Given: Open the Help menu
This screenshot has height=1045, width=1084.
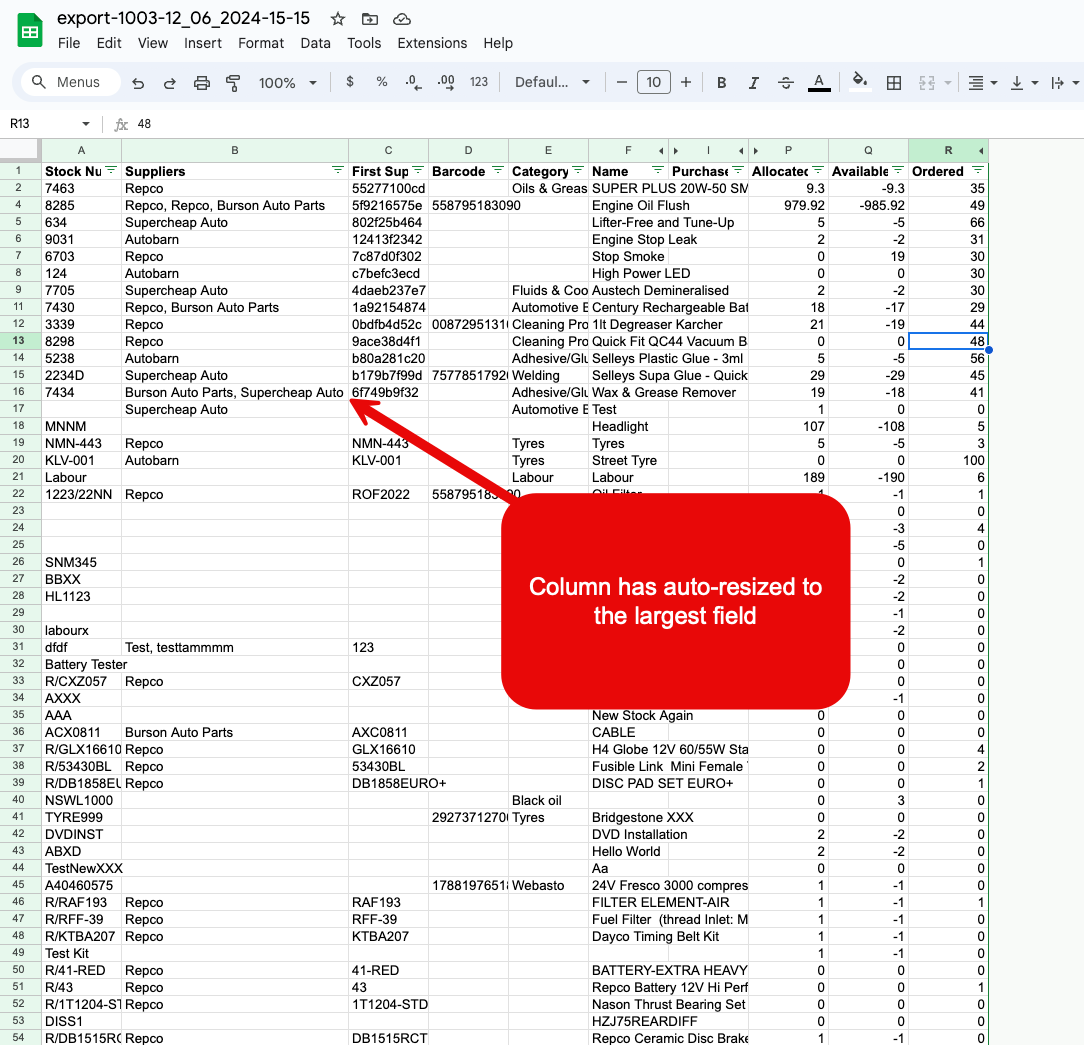Looking at the screenshot, I should (x=498, y=44).
